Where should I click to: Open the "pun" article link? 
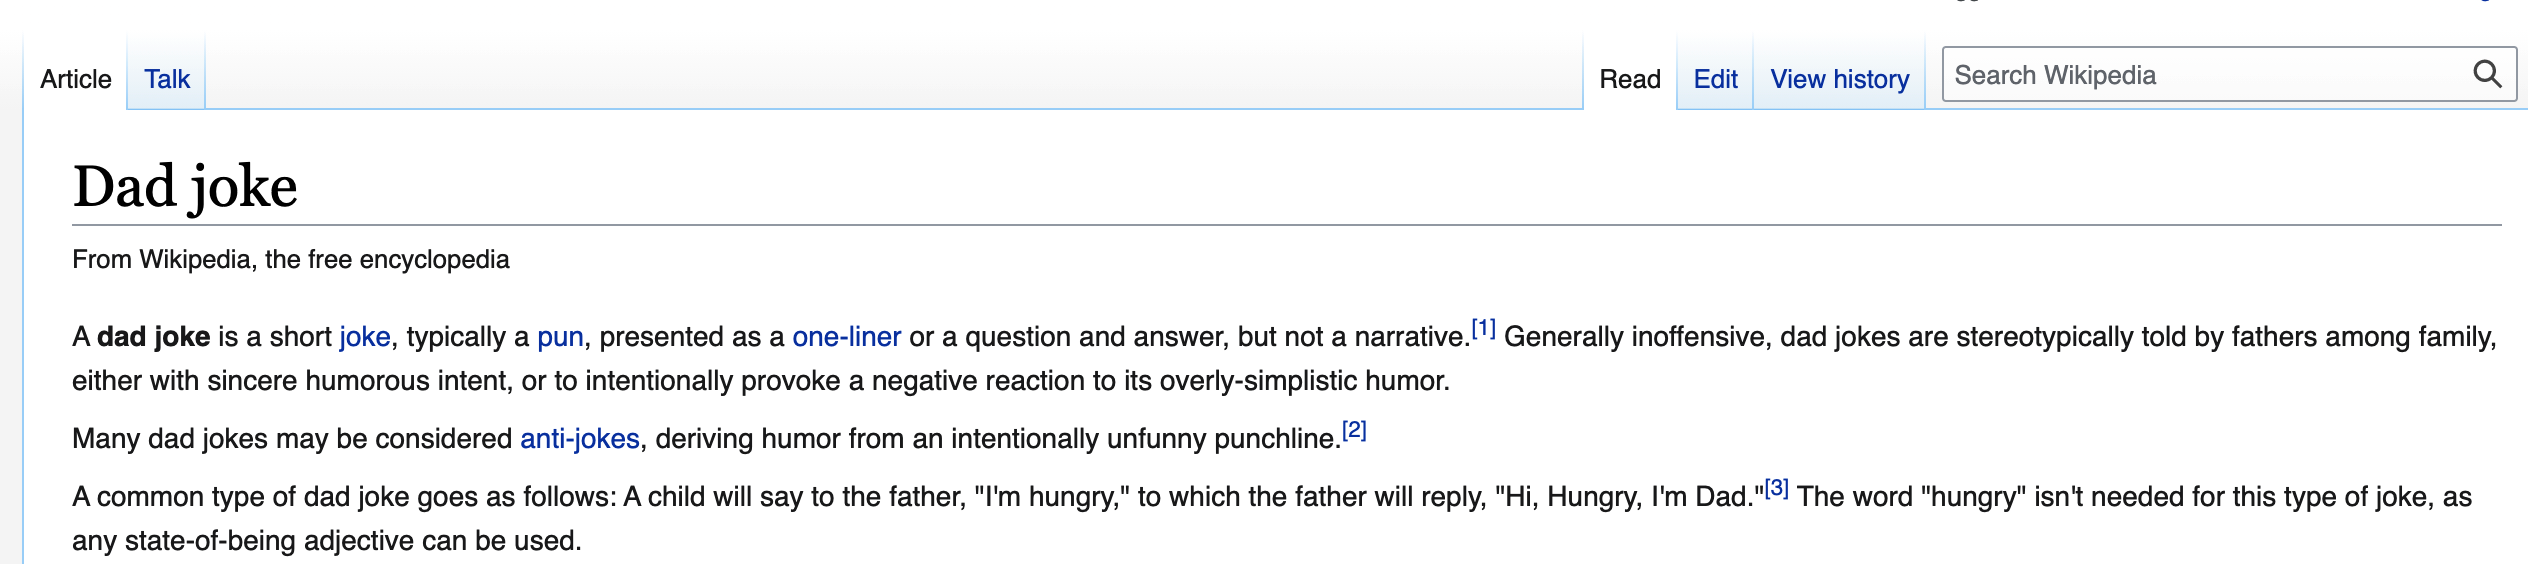coord(560,337)
